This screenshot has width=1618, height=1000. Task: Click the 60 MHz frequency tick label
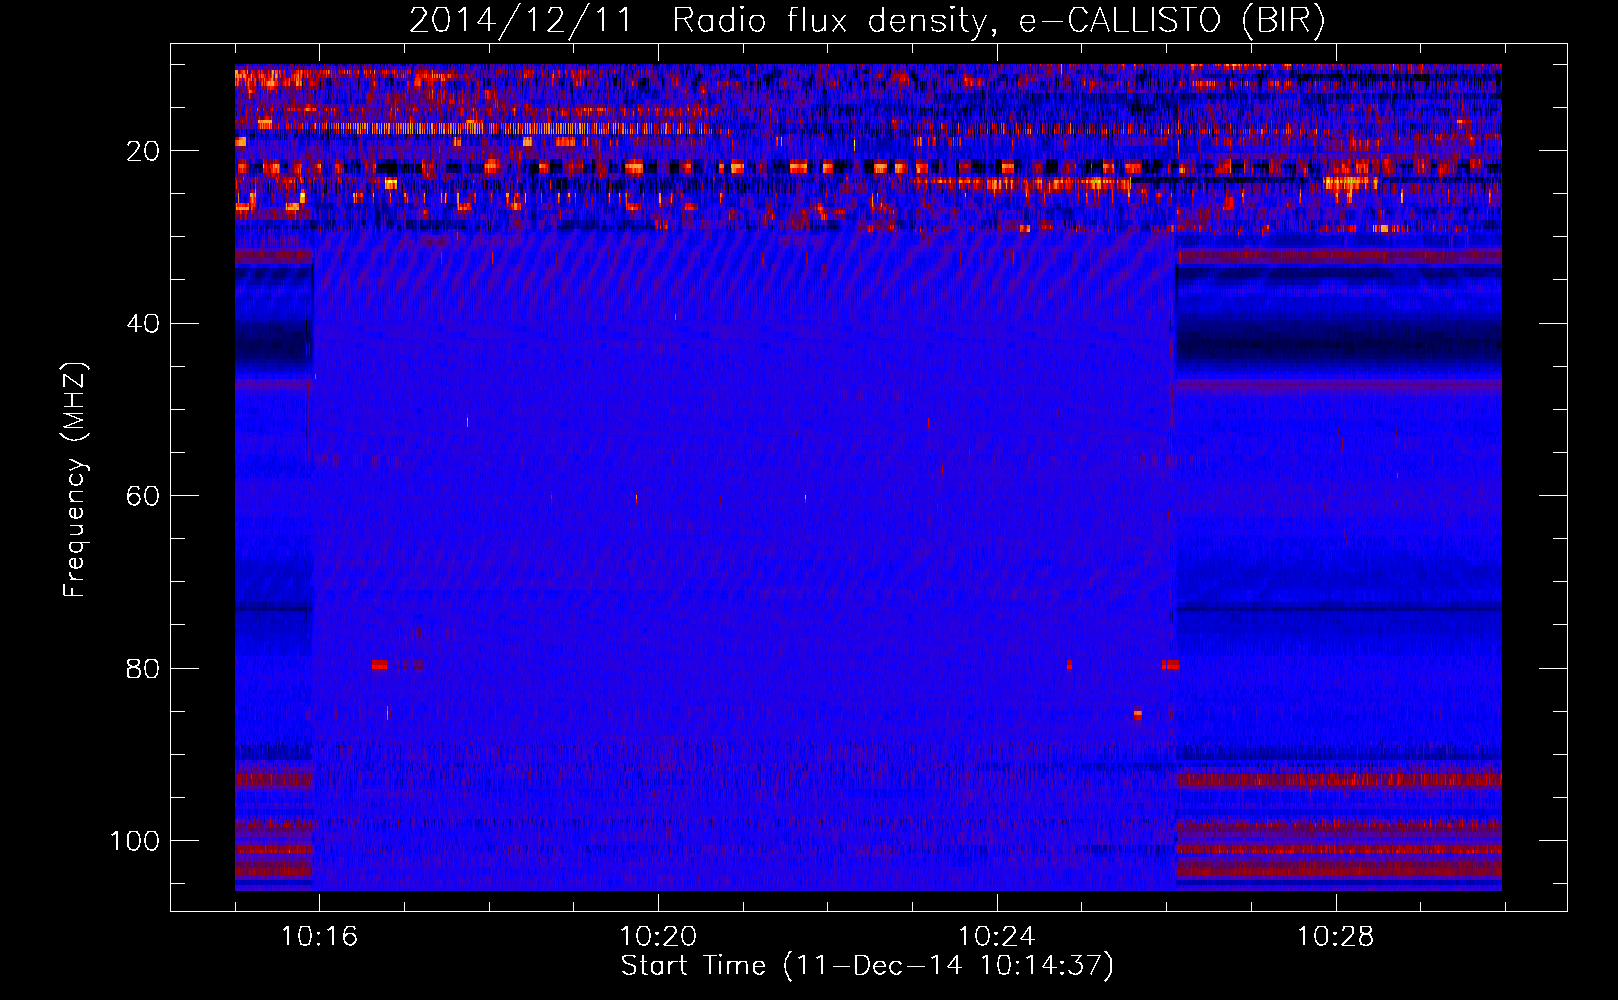[144, 496]
